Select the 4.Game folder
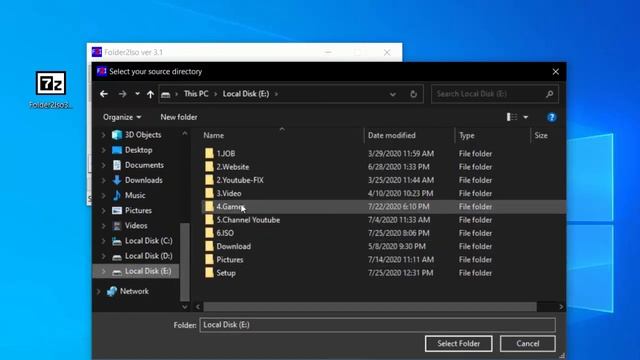640x360 pixels. tap(384, 207)
